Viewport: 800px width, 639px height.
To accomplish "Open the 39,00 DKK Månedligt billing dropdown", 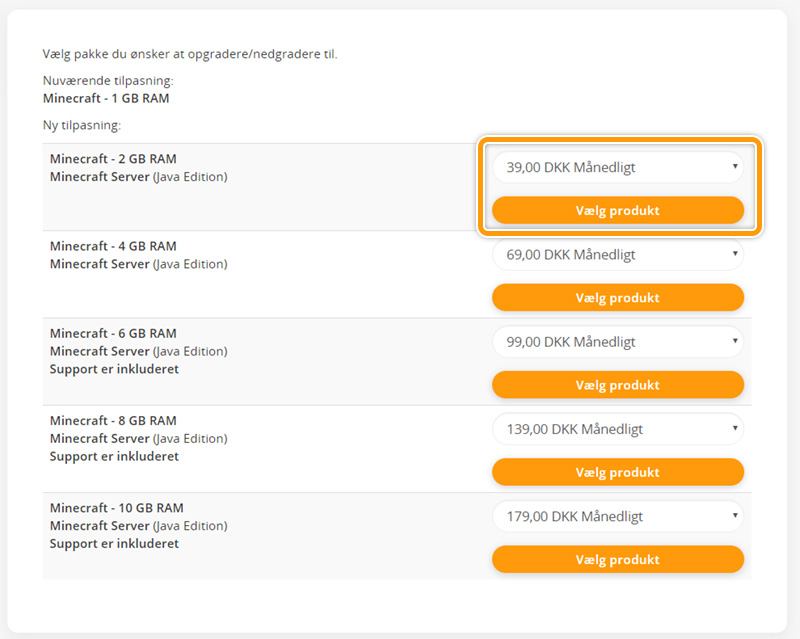I will pos(618,167).
